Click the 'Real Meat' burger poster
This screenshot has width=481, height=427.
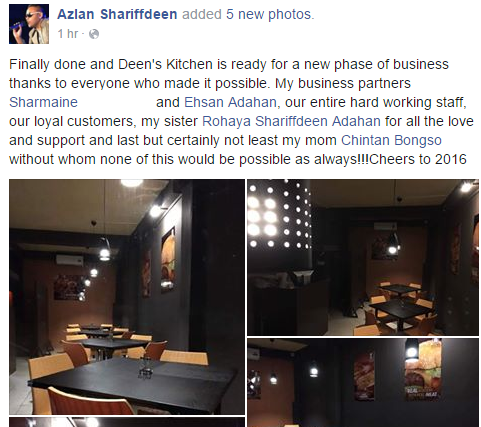point(423,370)
